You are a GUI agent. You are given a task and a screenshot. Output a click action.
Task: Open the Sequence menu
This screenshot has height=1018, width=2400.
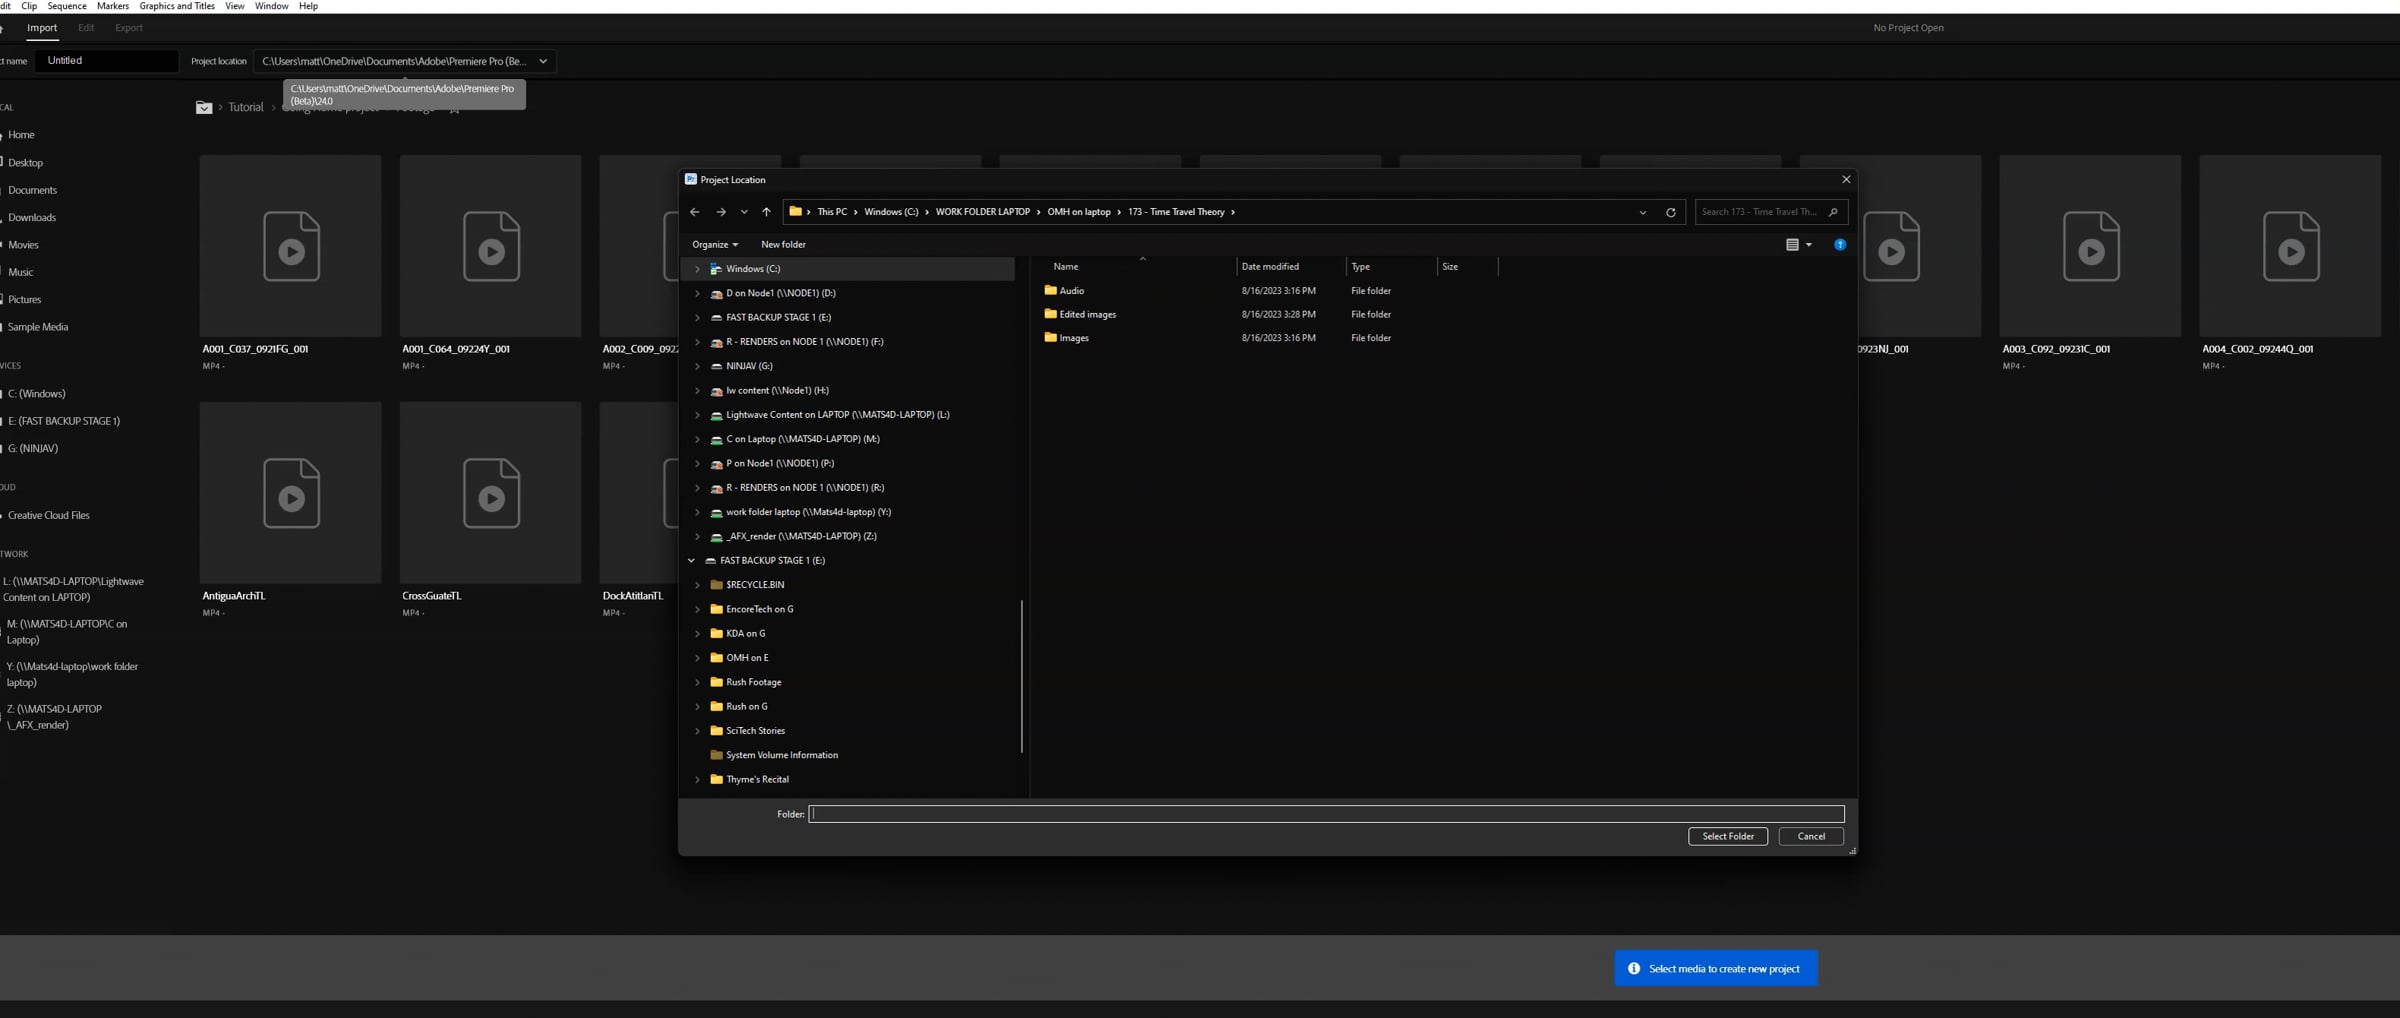pyautogui.click(x=67, y=6)
